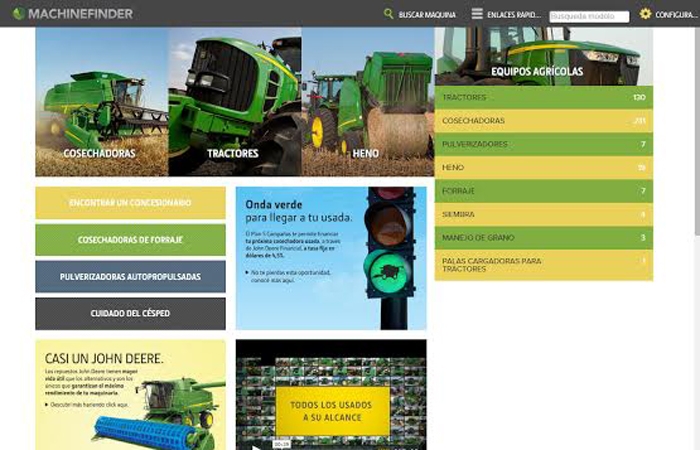Screen dimensions: 700x450
Task: Select Forraje row in equipment list
Action: coord(544,191)
